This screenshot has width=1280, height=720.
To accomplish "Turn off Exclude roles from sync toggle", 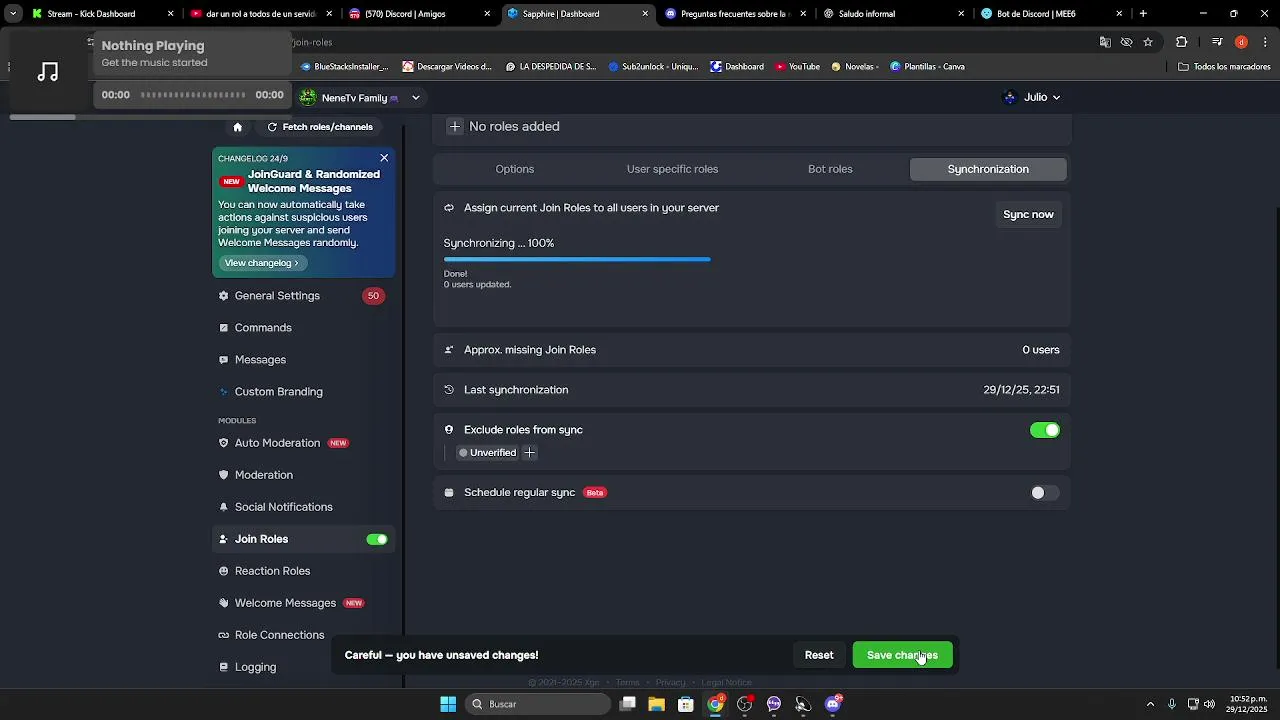I will tap(1045, 430).
